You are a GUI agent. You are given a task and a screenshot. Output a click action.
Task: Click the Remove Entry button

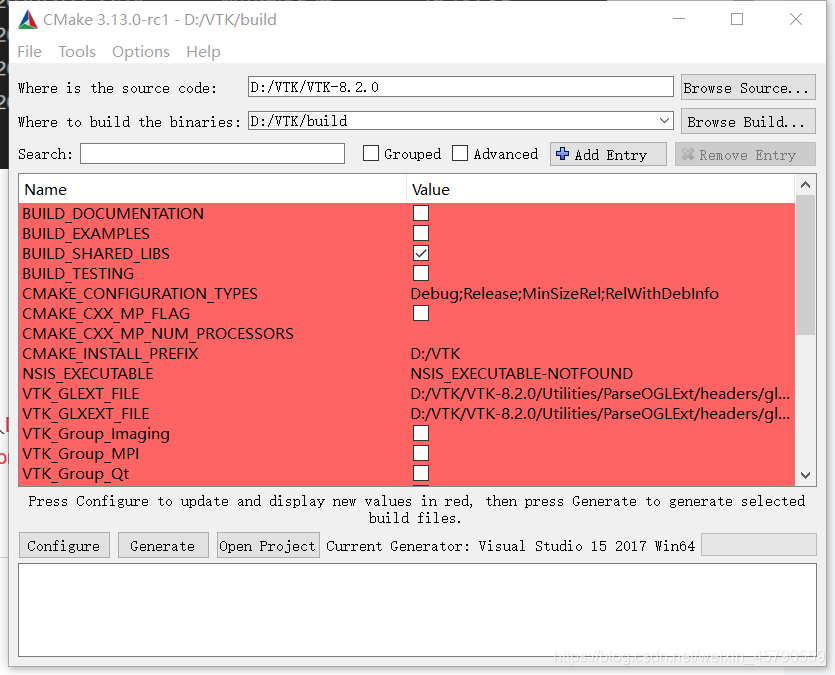pyautogui.click(x=745, y=155)
